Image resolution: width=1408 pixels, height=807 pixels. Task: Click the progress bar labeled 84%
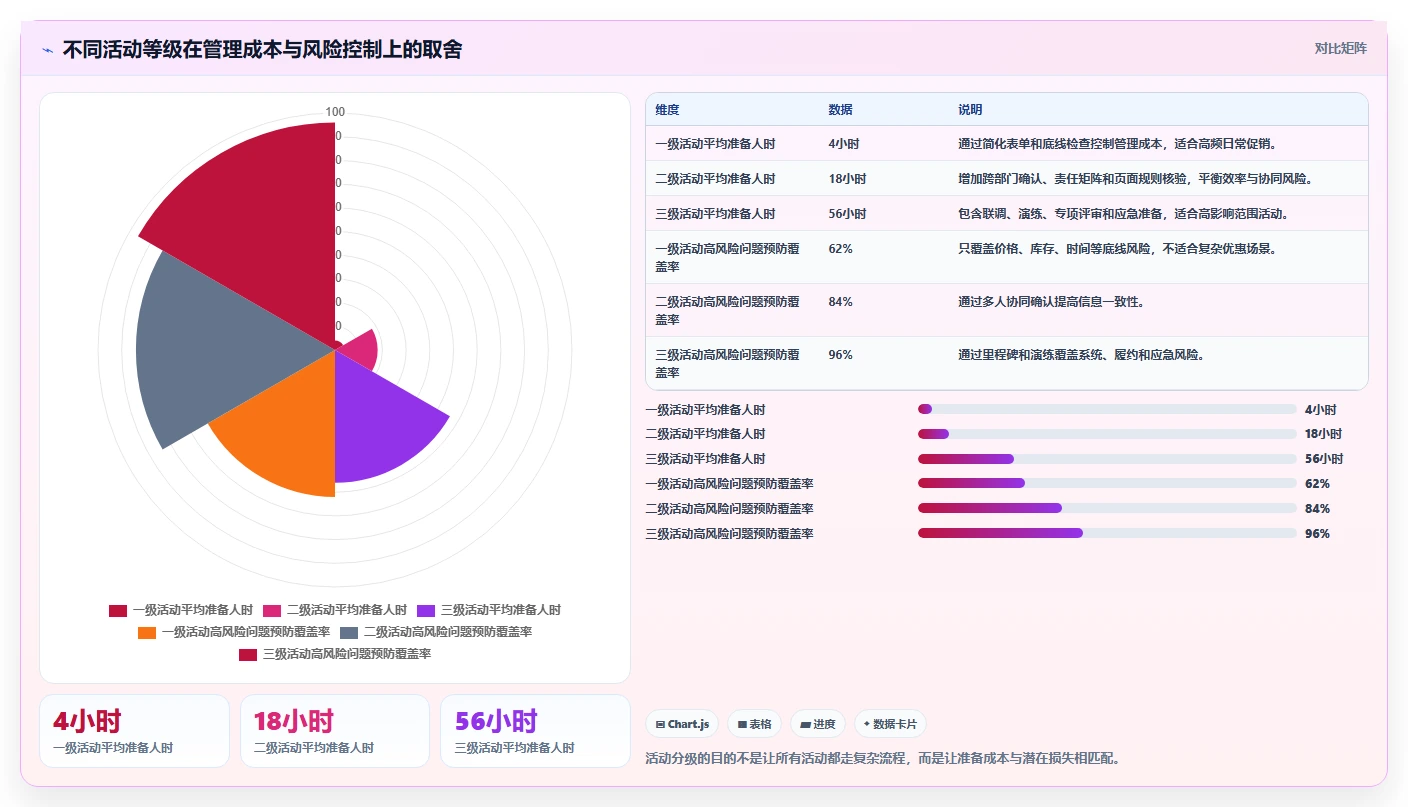[1107, 508]
